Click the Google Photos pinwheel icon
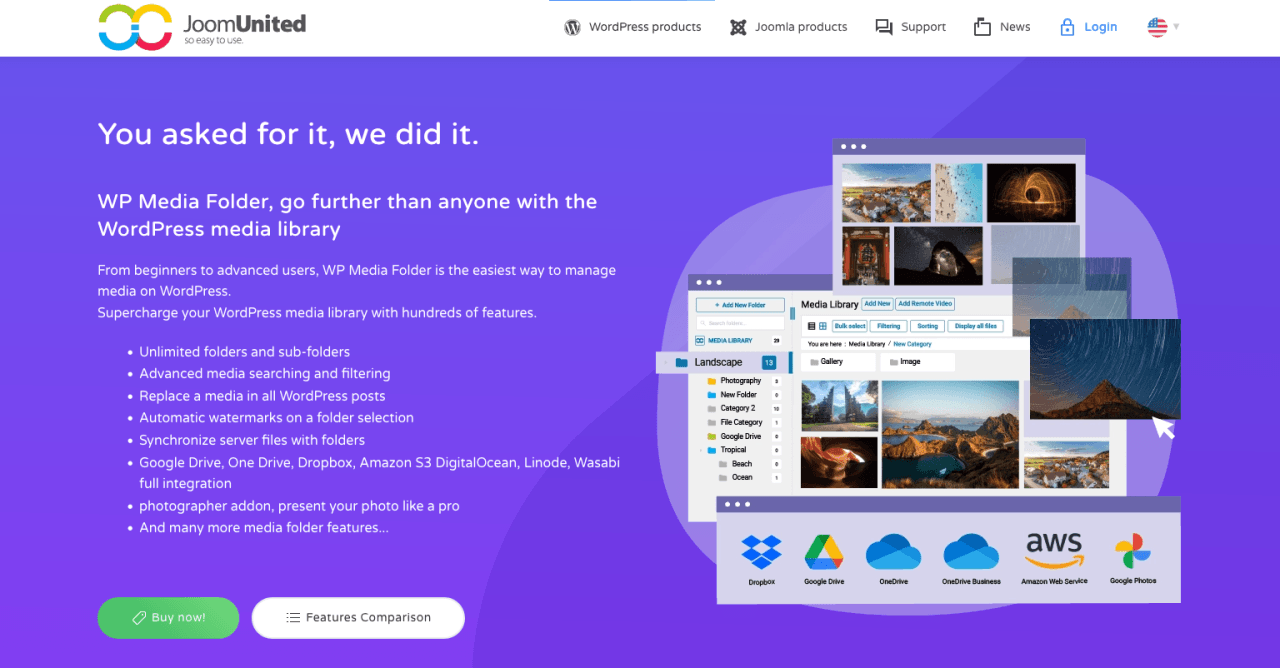This screenshot has height=668, width=1280. (x=1132, y=551)
